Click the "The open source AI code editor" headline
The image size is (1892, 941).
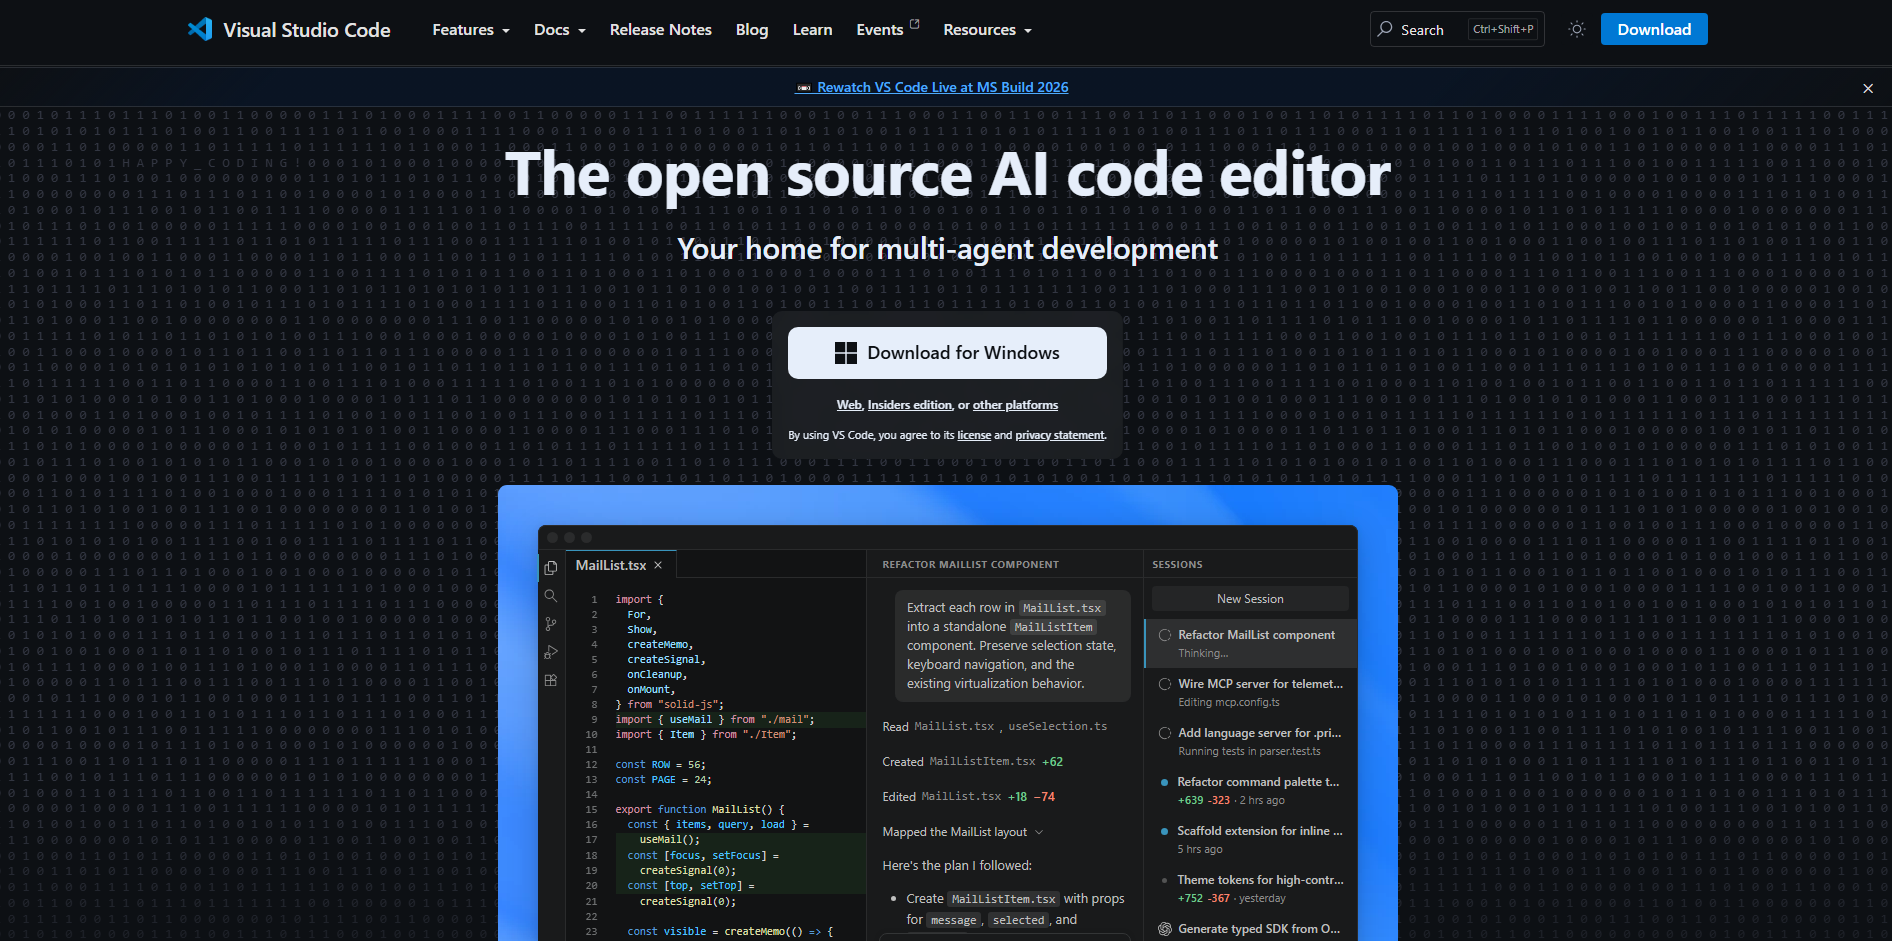coord(947,175)
